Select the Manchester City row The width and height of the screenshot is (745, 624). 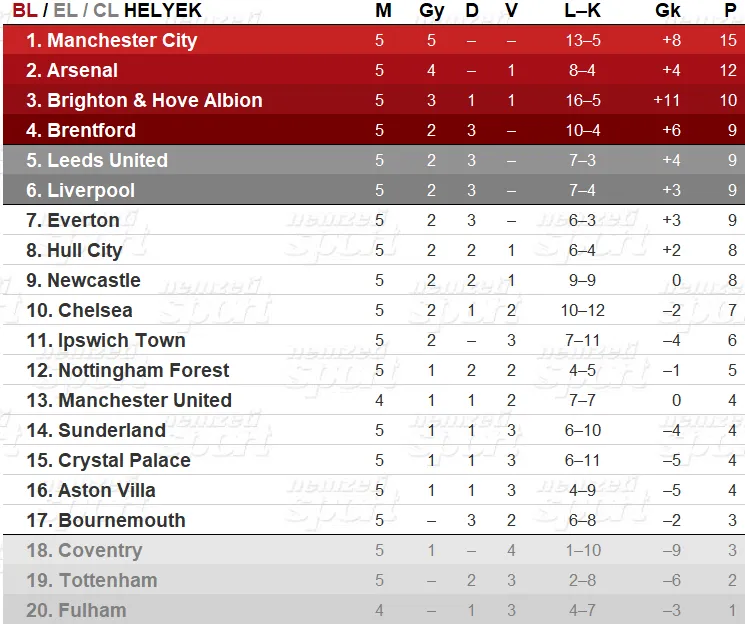click(x=374, y=40)
